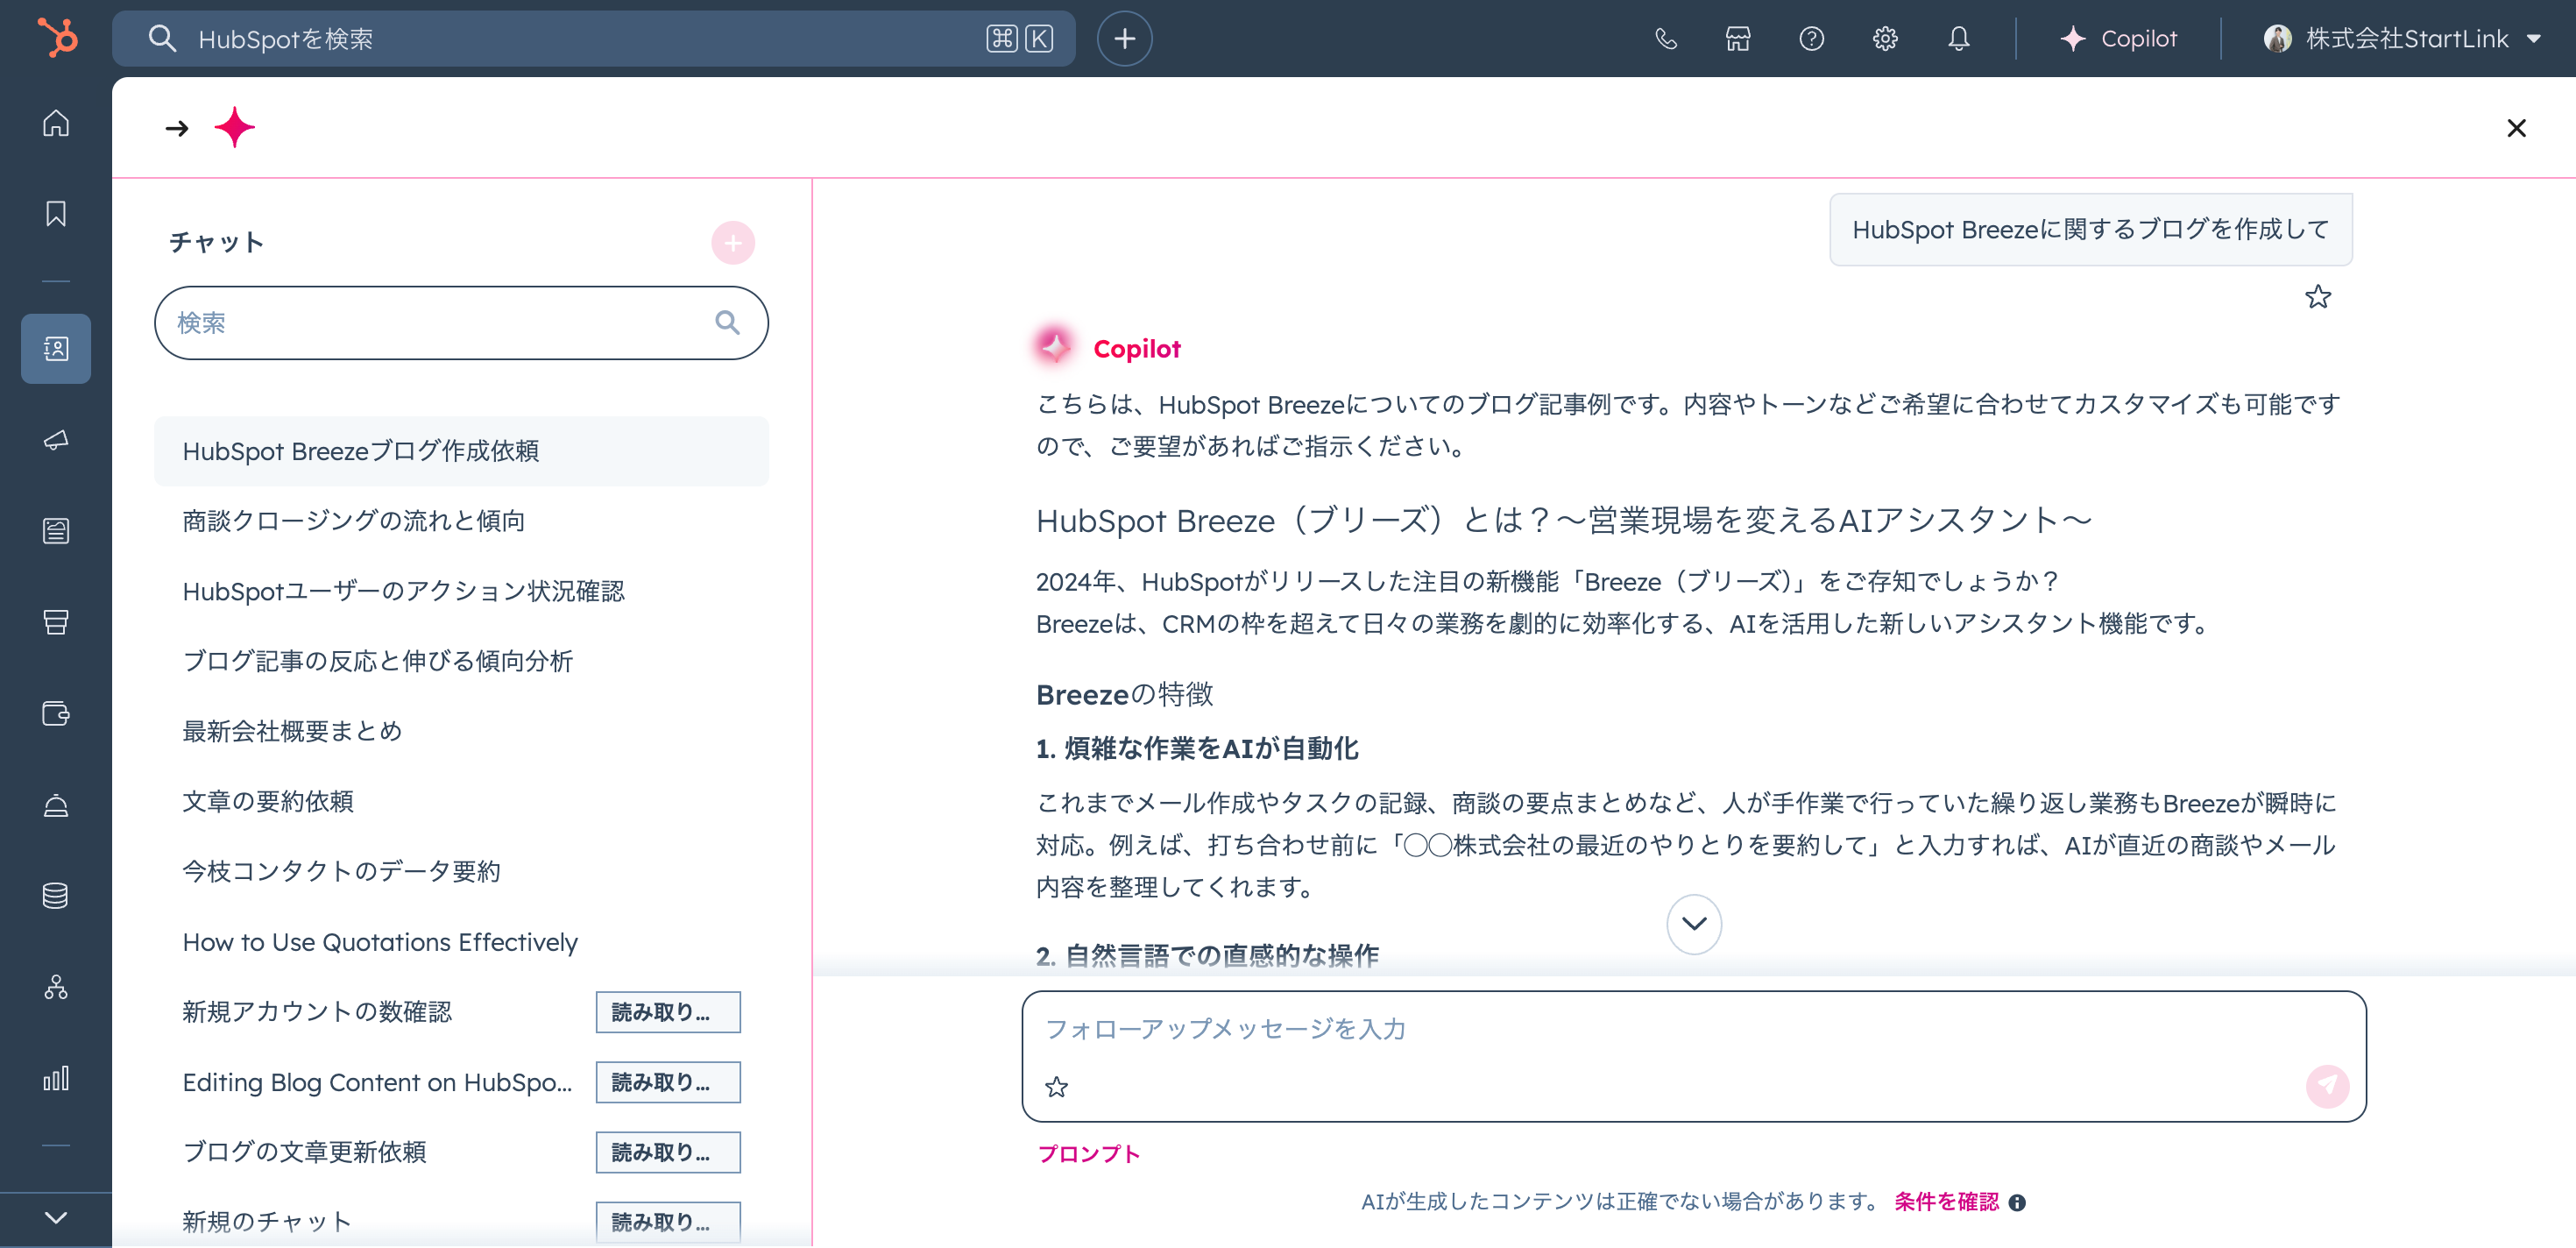Select the highlighted CRM contacts icon
The width and height of the screenshot is (2576, 1248).
[x=55, y=348]
